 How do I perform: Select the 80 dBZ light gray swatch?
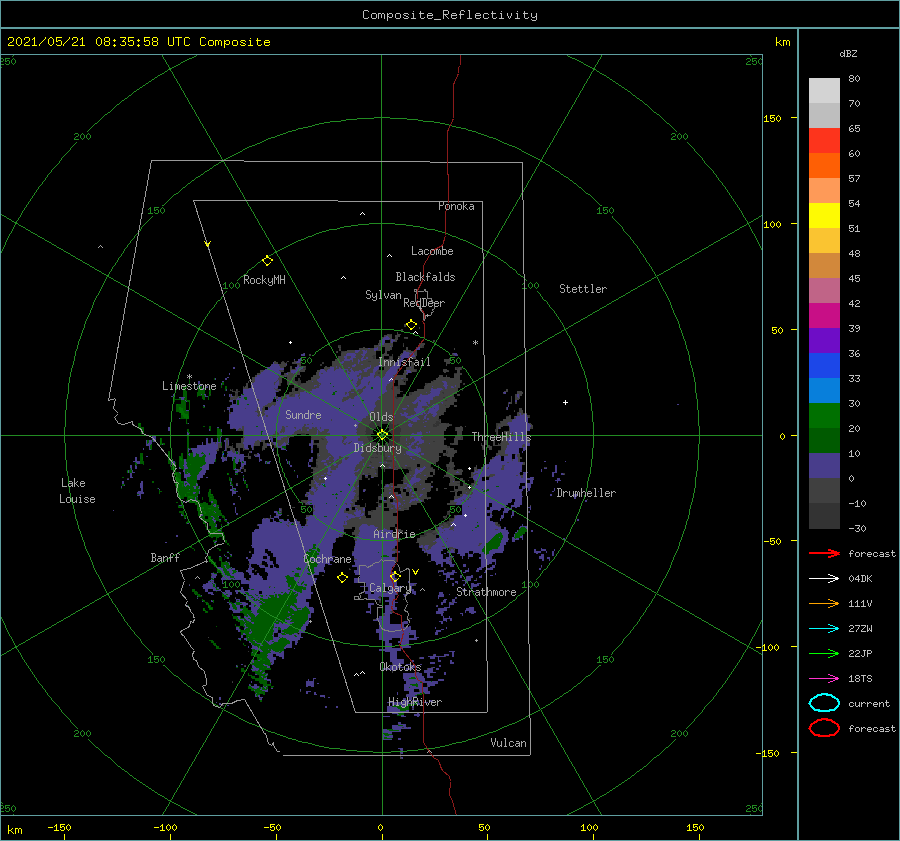pos(824,90)
